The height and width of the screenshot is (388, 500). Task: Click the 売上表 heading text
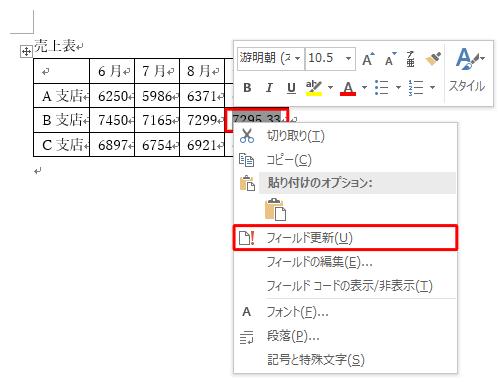55,46
